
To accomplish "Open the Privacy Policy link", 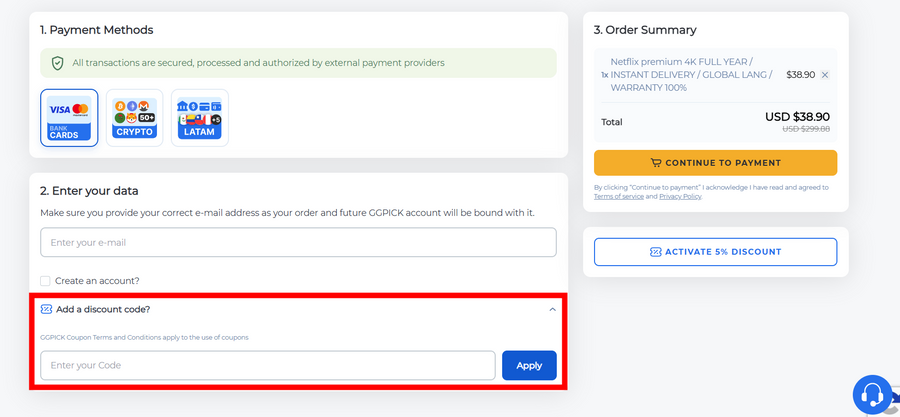I will pos(680,197).
